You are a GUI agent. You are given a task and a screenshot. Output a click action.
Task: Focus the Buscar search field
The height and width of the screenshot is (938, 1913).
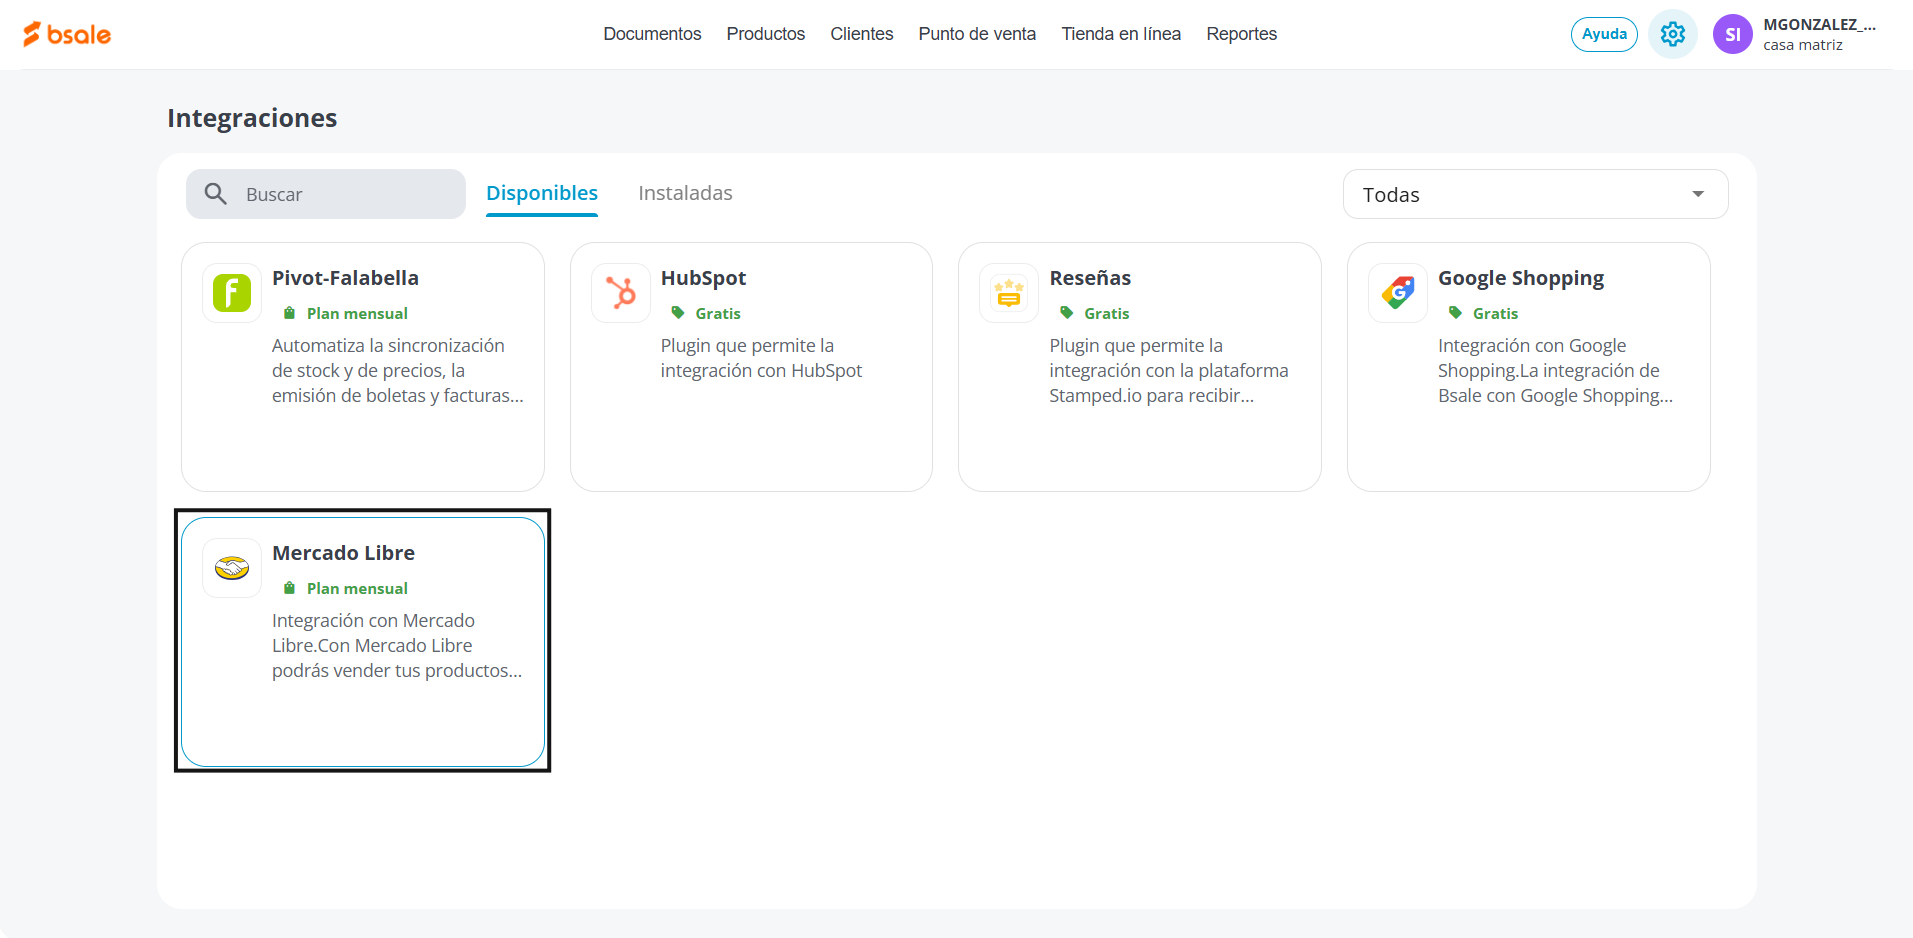[x=326, y=194]
